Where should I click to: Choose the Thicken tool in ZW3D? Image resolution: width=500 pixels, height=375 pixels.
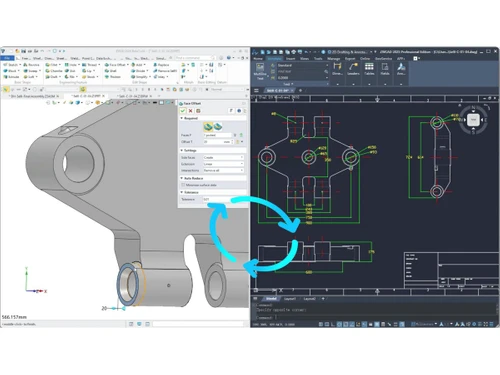coord(113,77)
